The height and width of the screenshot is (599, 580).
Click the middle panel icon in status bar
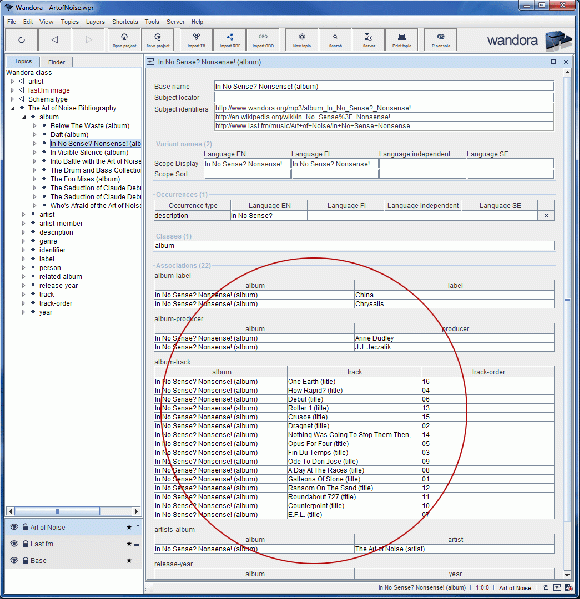557,588
